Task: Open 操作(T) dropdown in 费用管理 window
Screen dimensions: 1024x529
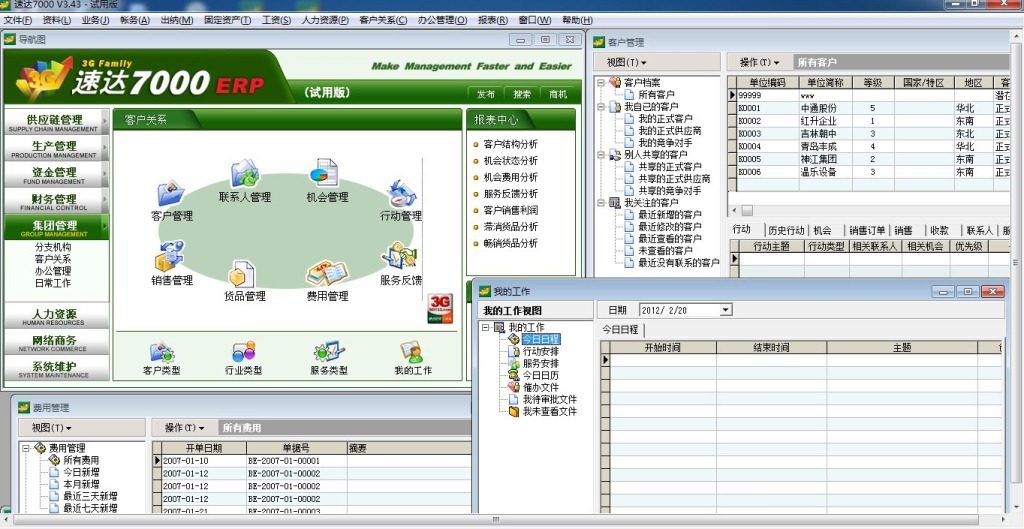Action: click(184, 428)
